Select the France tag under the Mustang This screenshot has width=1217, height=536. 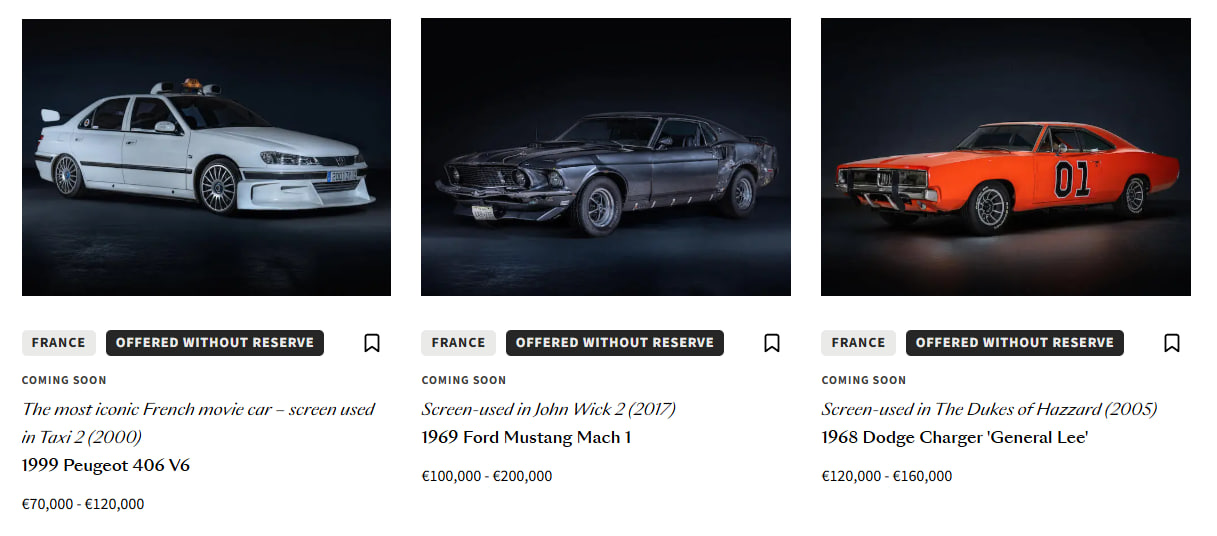point(459,343)
